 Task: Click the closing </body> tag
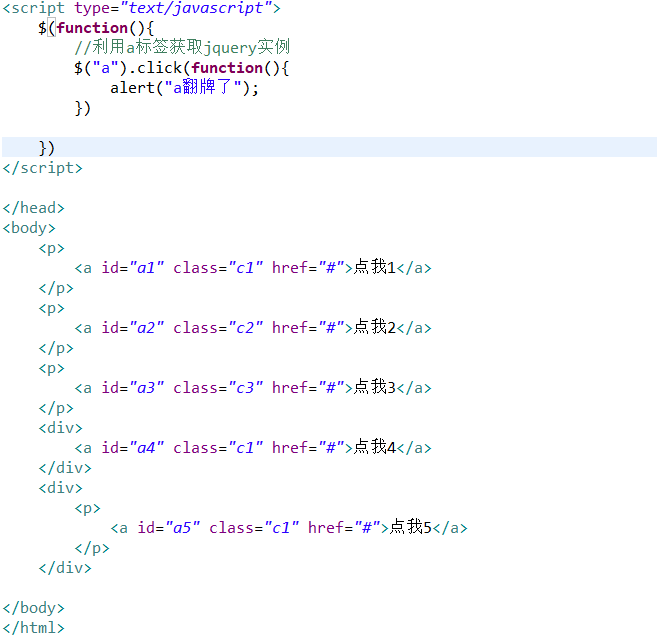34,608
